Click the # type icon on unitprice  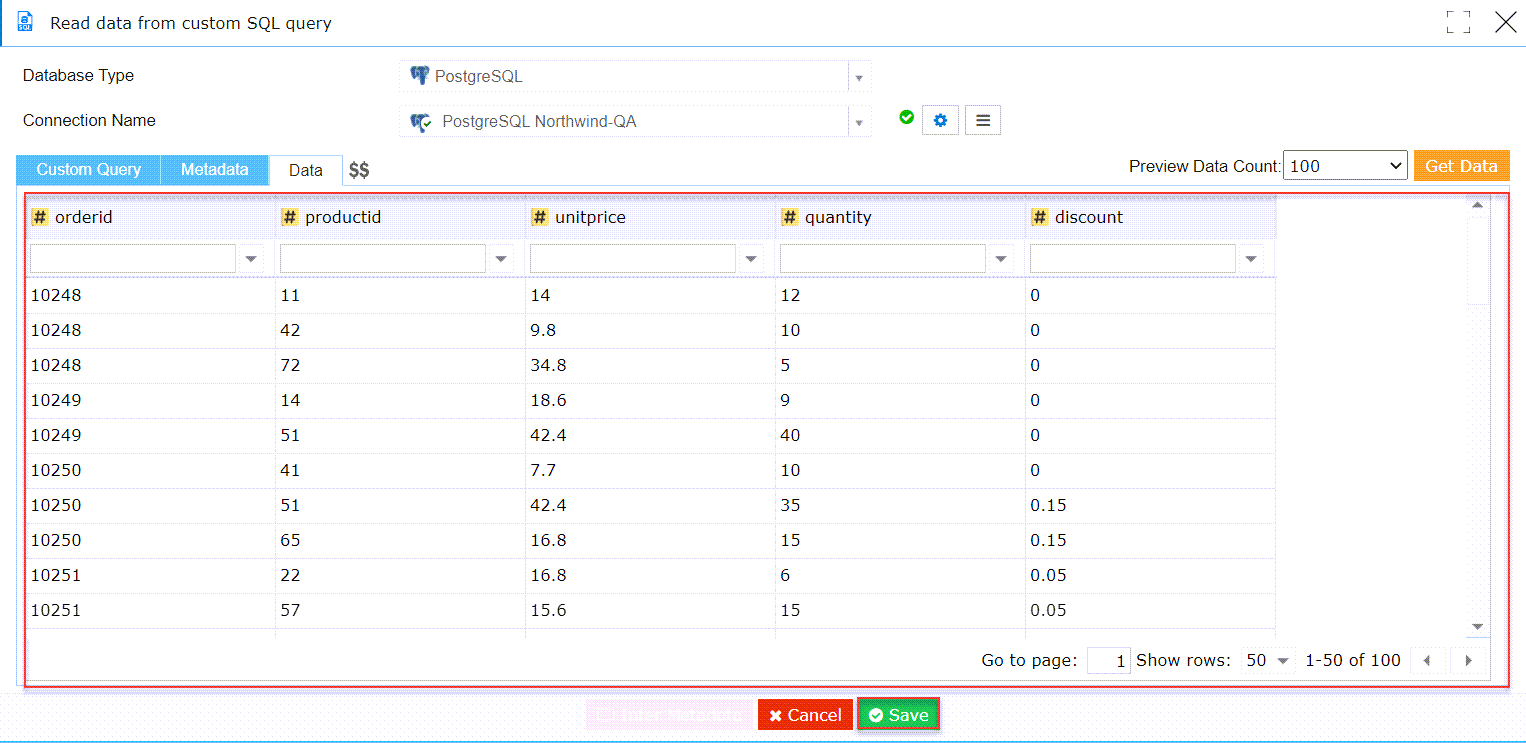540,217
